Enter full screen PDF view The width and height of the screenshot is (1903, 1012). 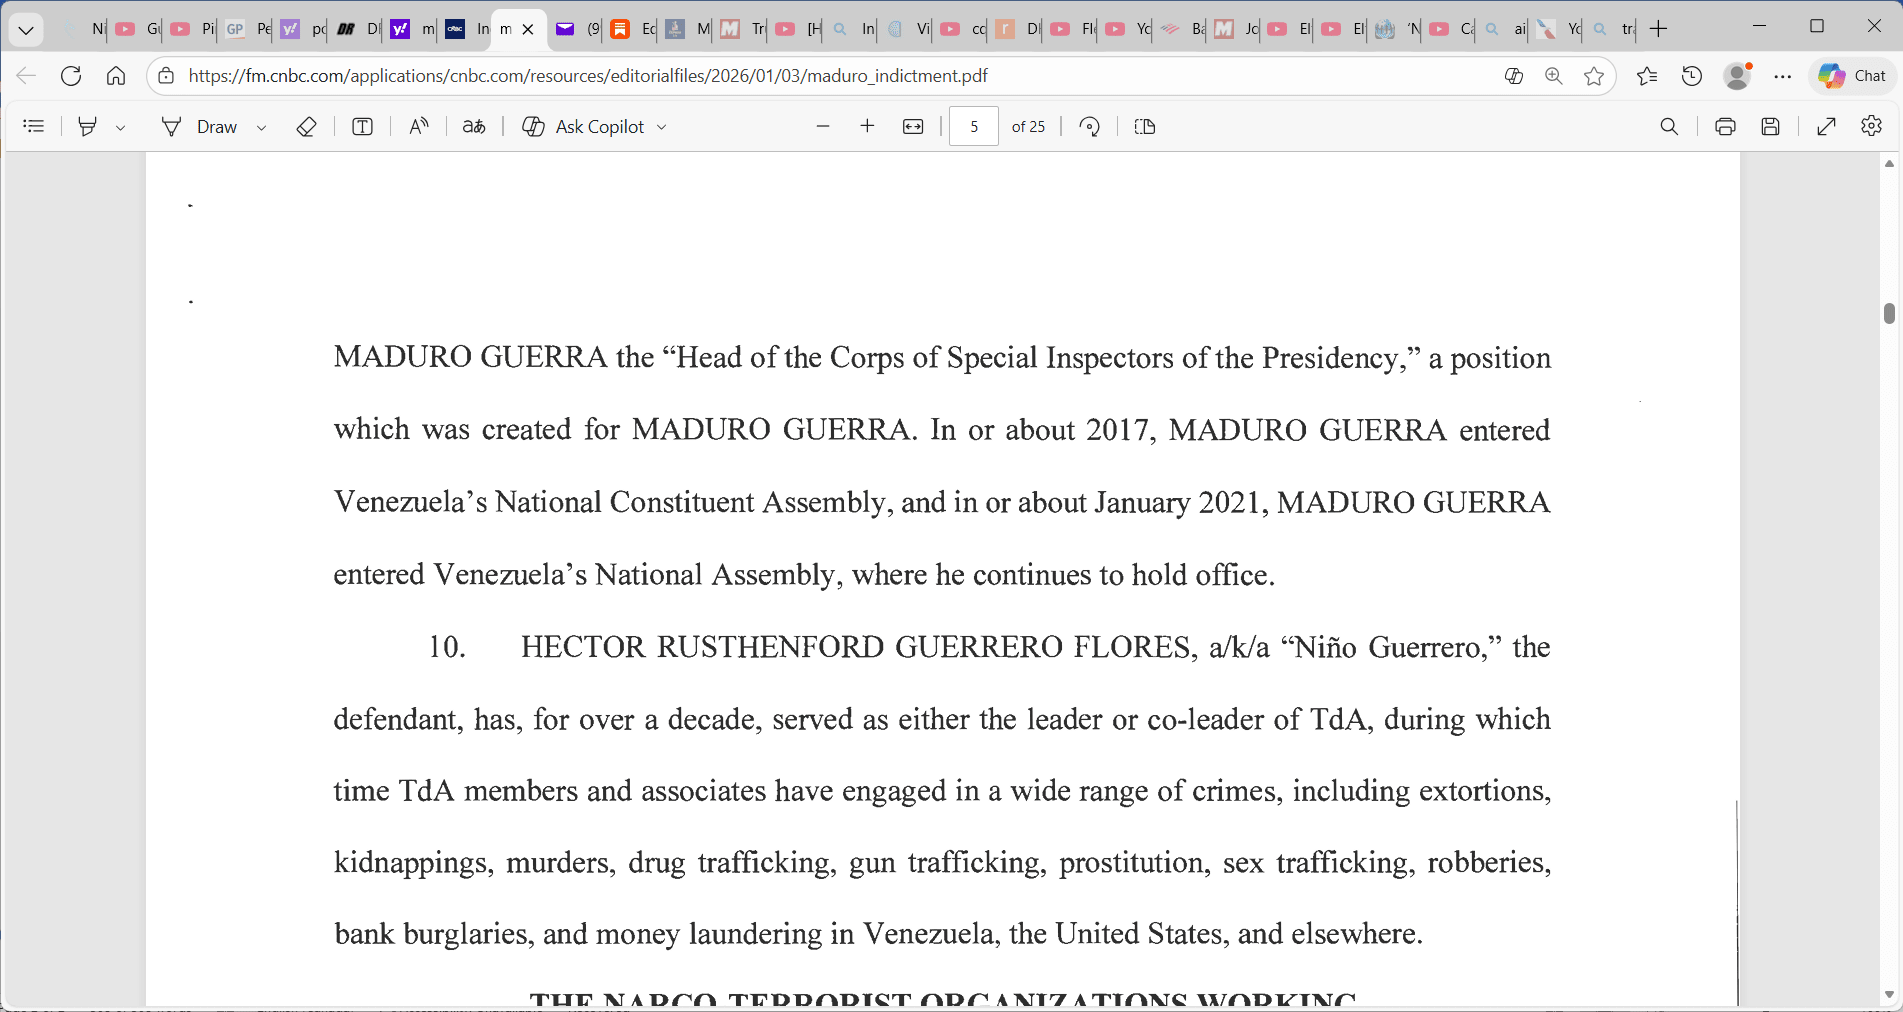click(1826, 126)
